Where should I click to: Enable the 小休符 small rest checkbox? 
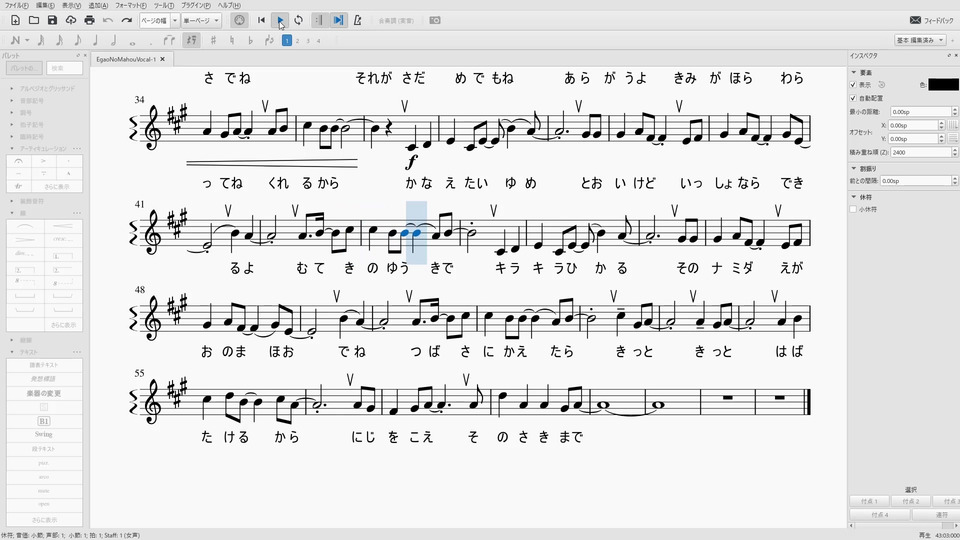[x=853, y=209]
